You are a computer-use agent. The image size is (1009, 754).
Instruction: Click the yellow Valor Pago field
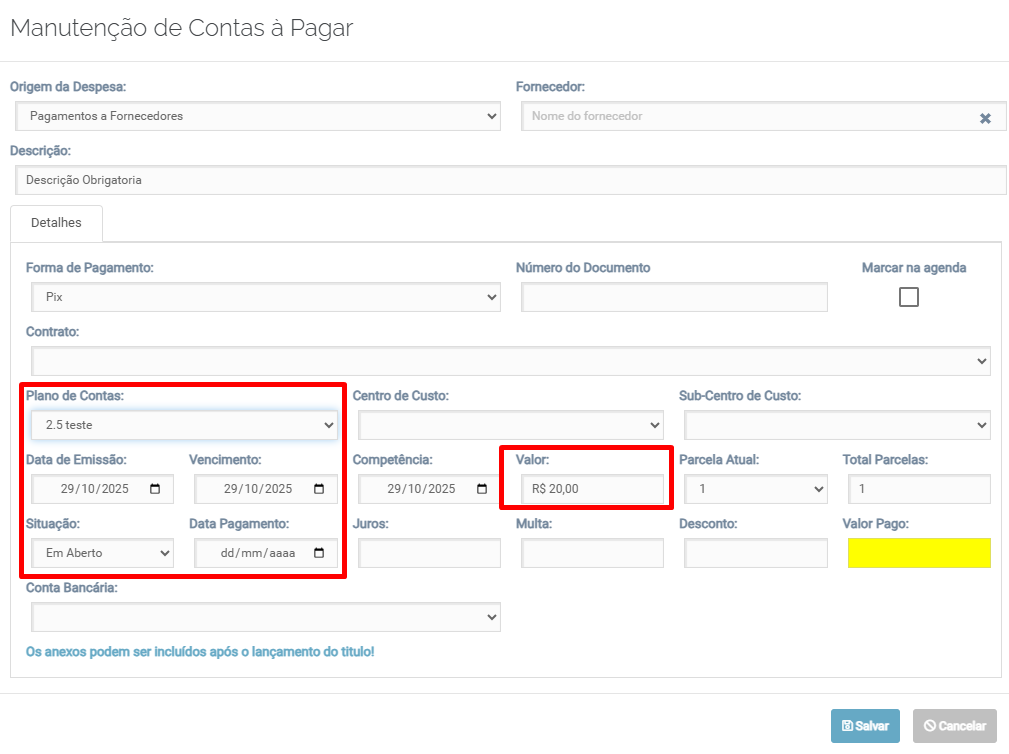pyautogui.click(x=918, y=553)
